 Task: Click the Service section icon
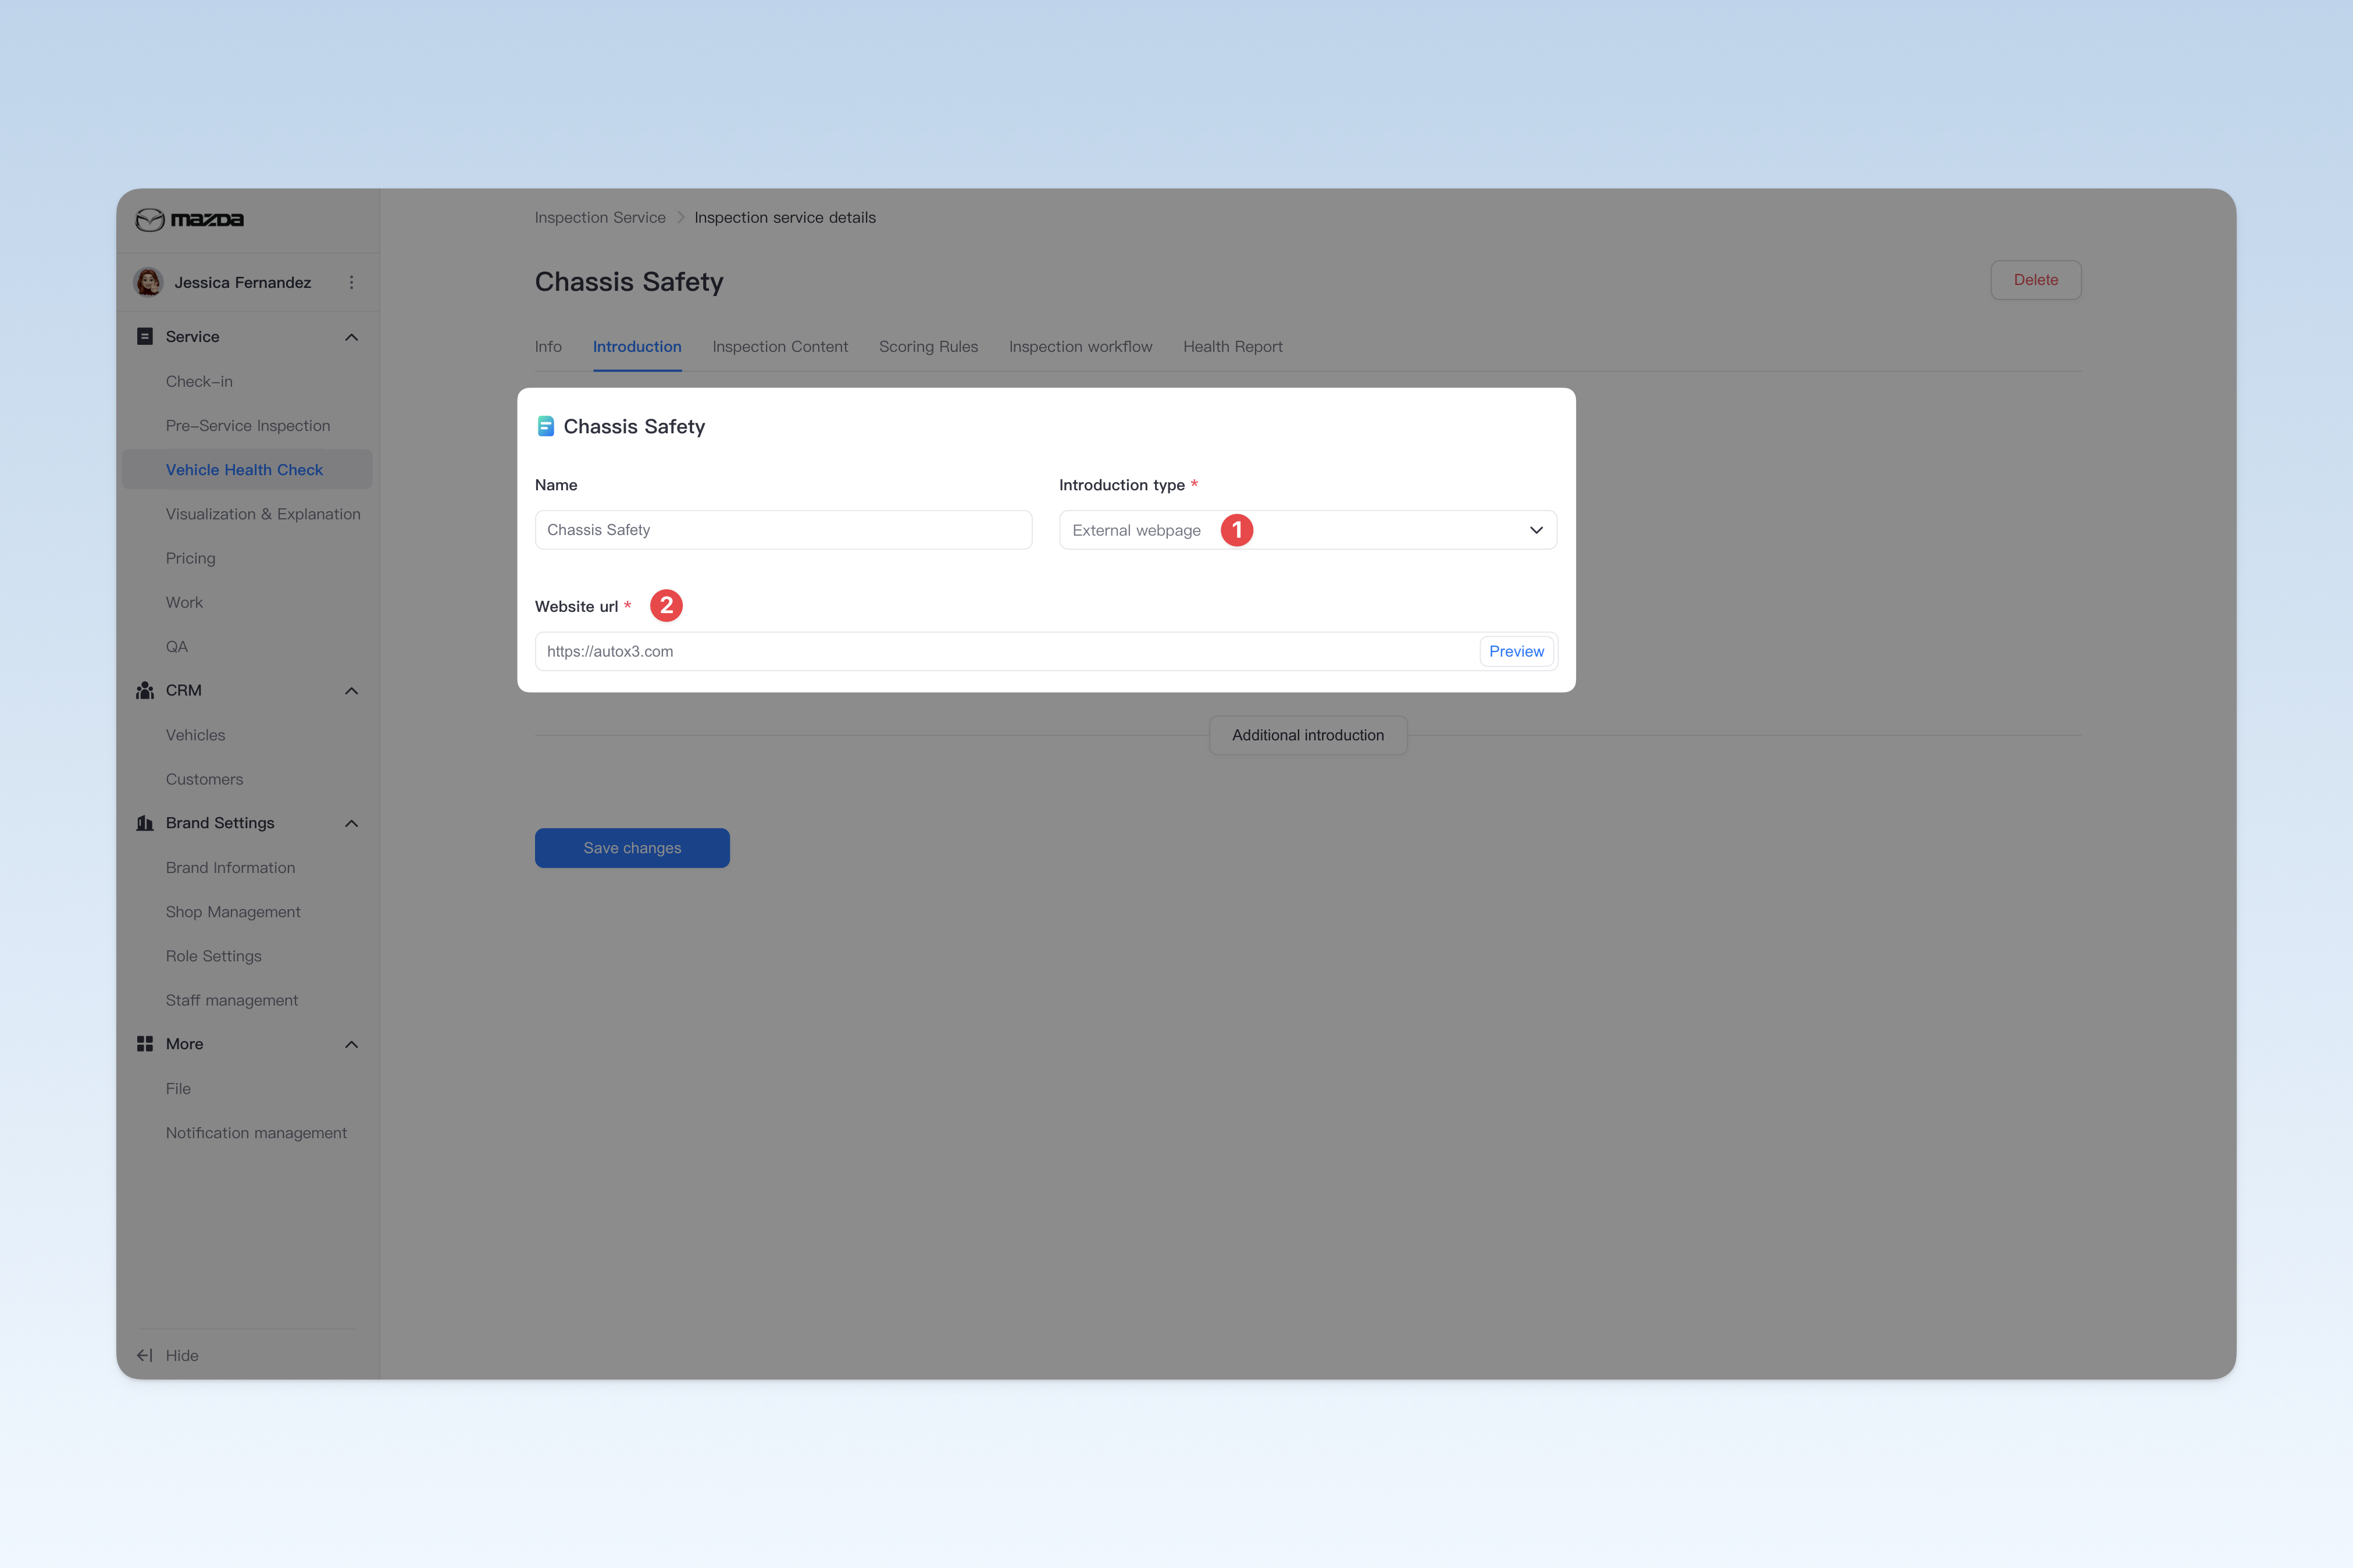pyautogui.click(x=145, y=336)
